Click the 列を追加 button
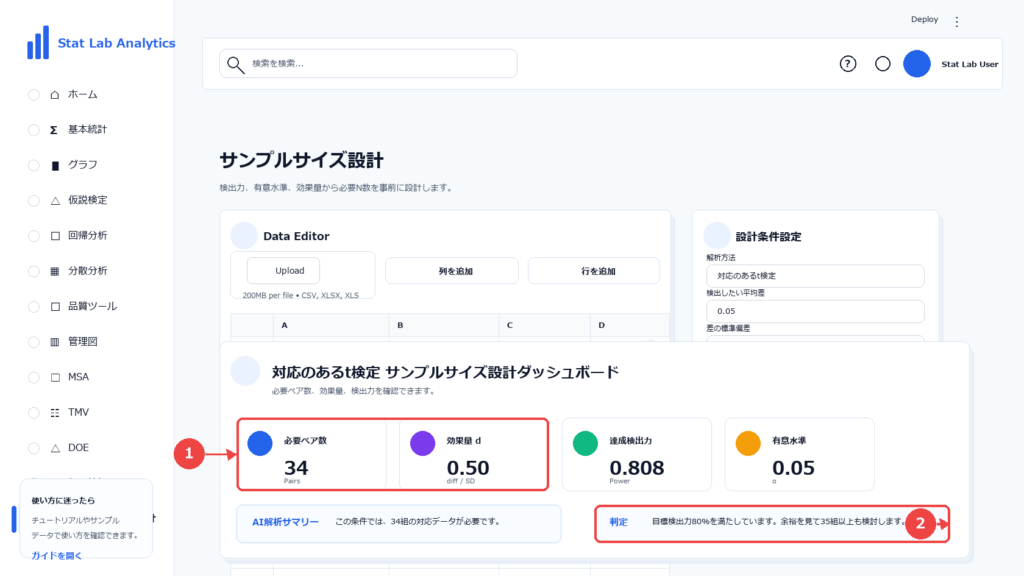 pos(452,271)
